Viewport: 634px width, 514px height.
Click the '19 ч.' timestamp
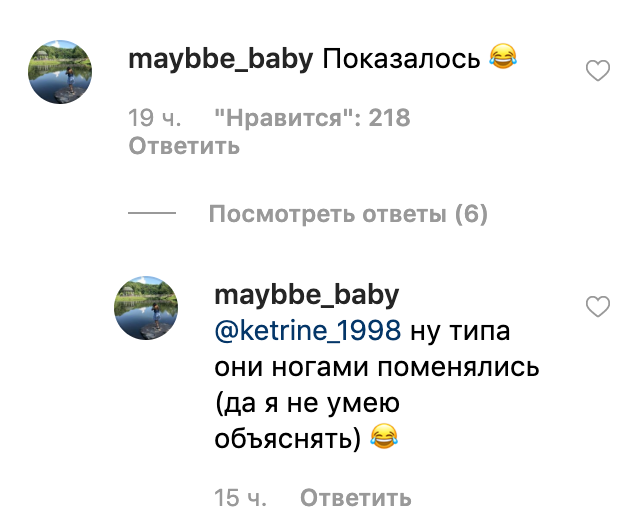[x=155, y=117]
